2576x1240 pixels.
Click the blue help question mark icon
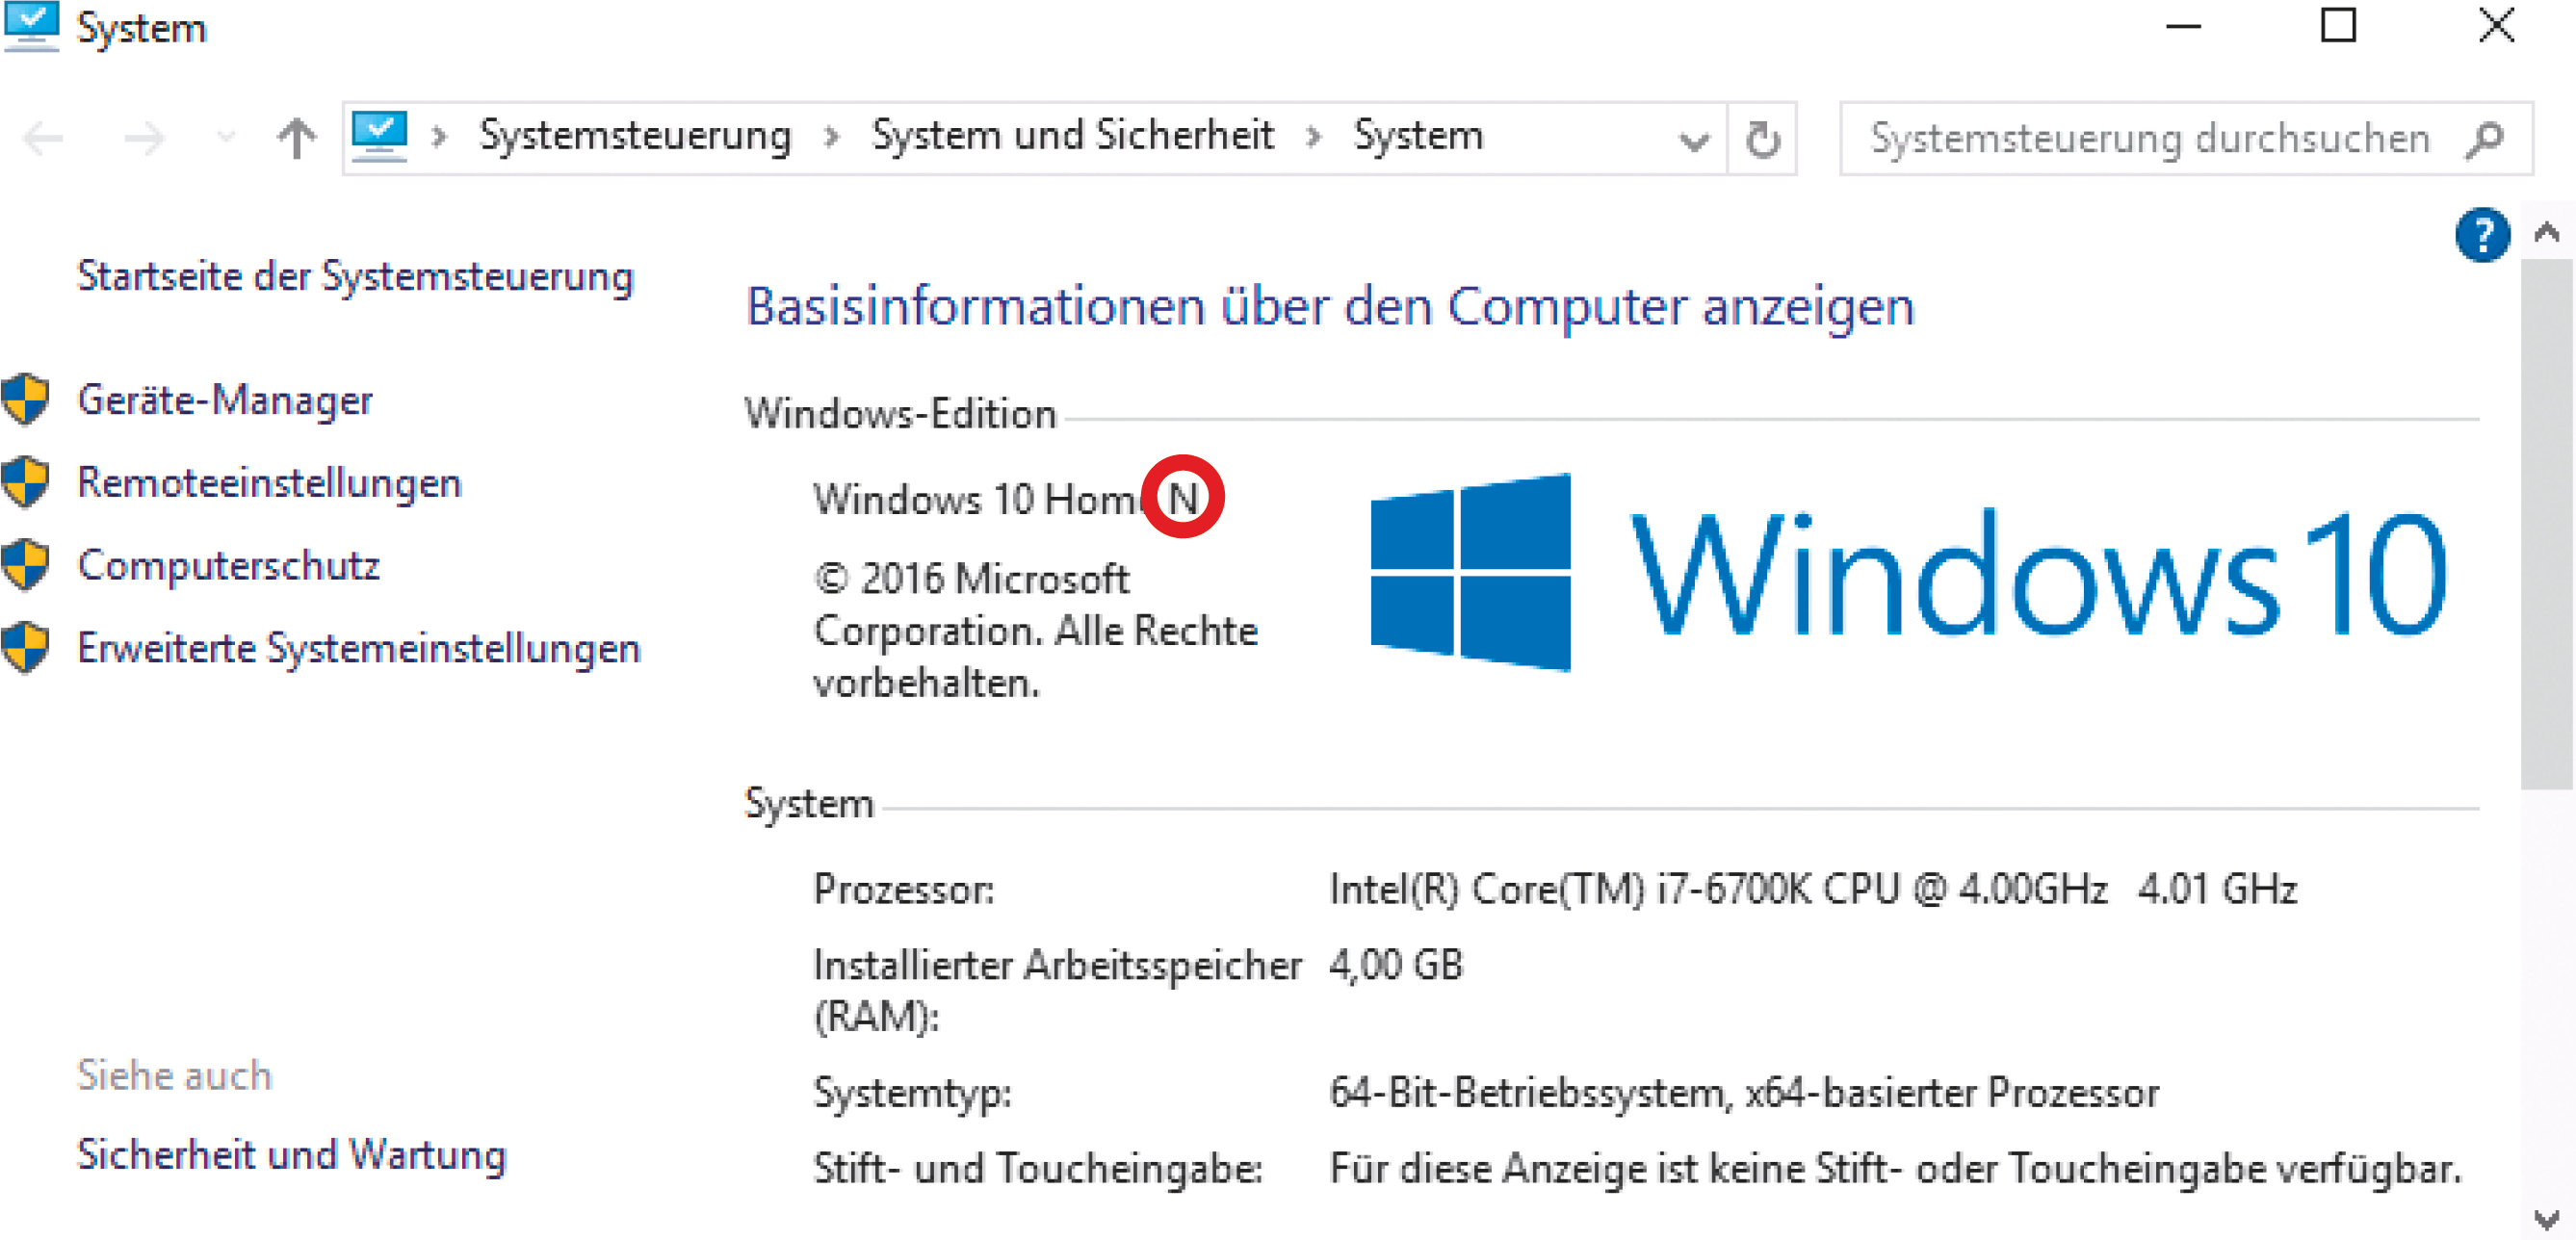point(2481,236)
